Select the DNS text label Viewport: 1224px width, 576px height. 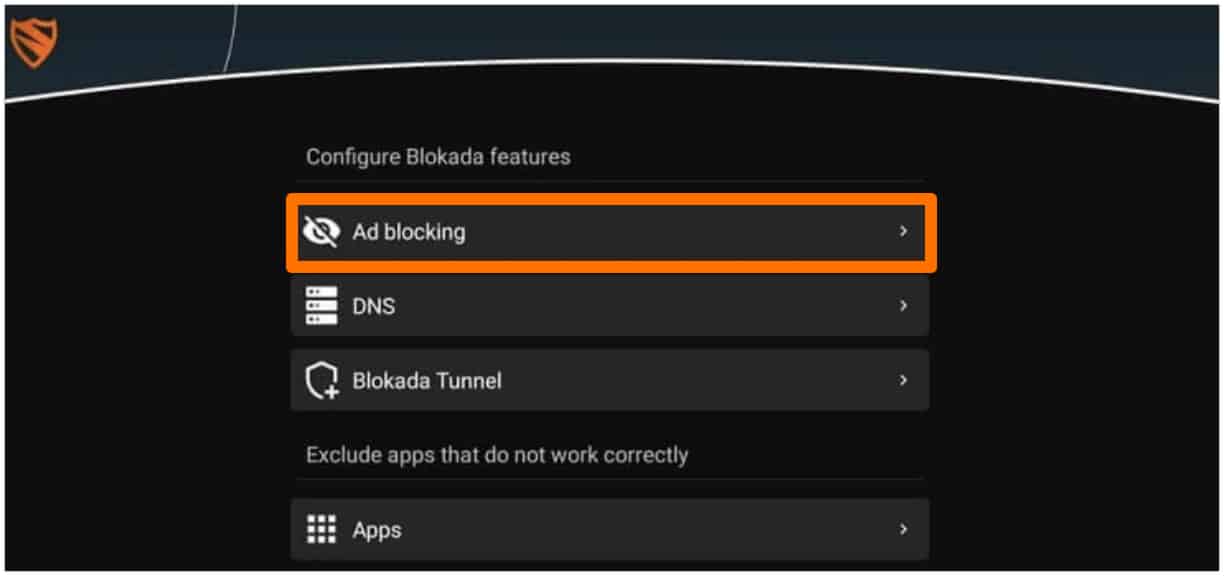(x=374, y=306)
